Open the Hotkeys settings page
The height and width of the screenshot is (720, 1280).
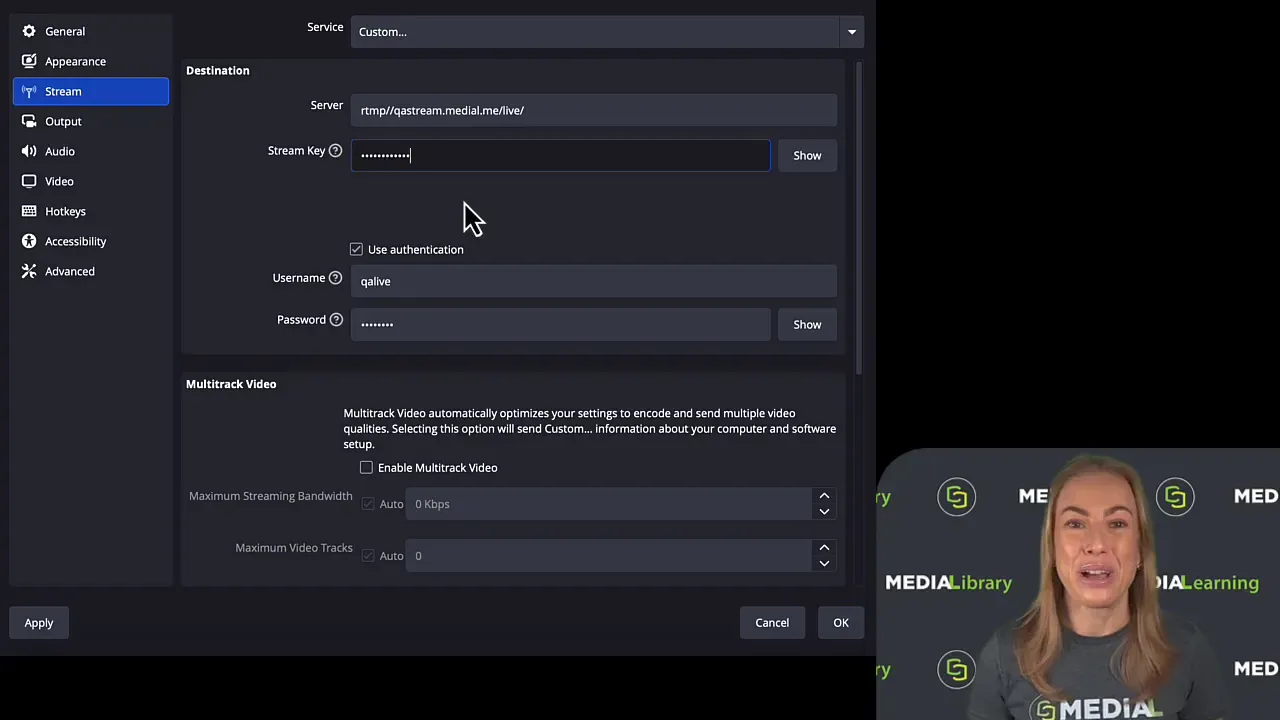tap(91, 211)
